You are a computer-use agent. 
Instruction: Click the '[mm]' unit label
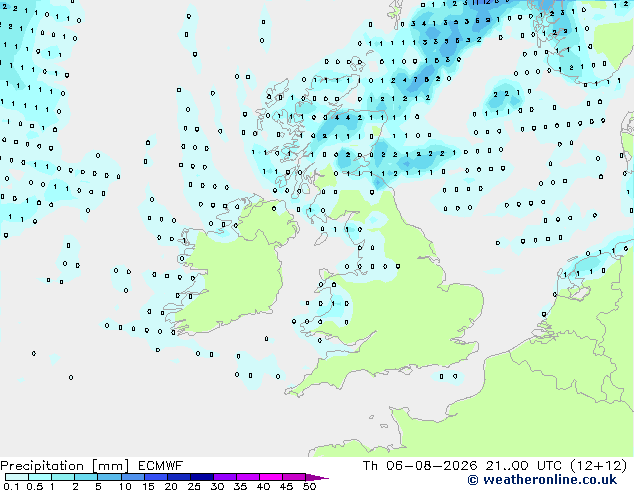[111, 466]
